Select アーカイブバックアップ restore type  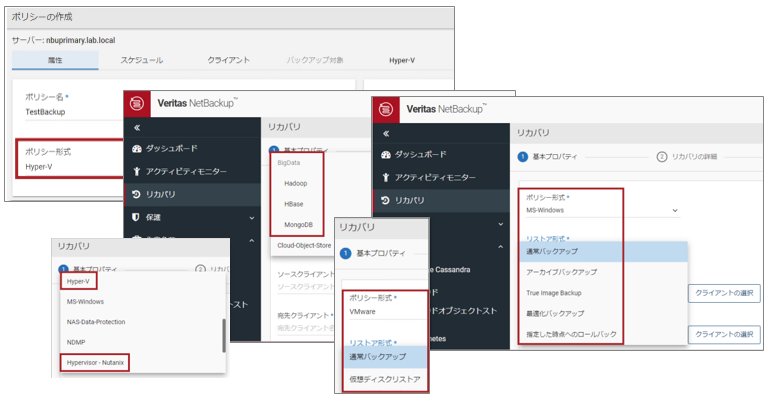pos(561,272)
